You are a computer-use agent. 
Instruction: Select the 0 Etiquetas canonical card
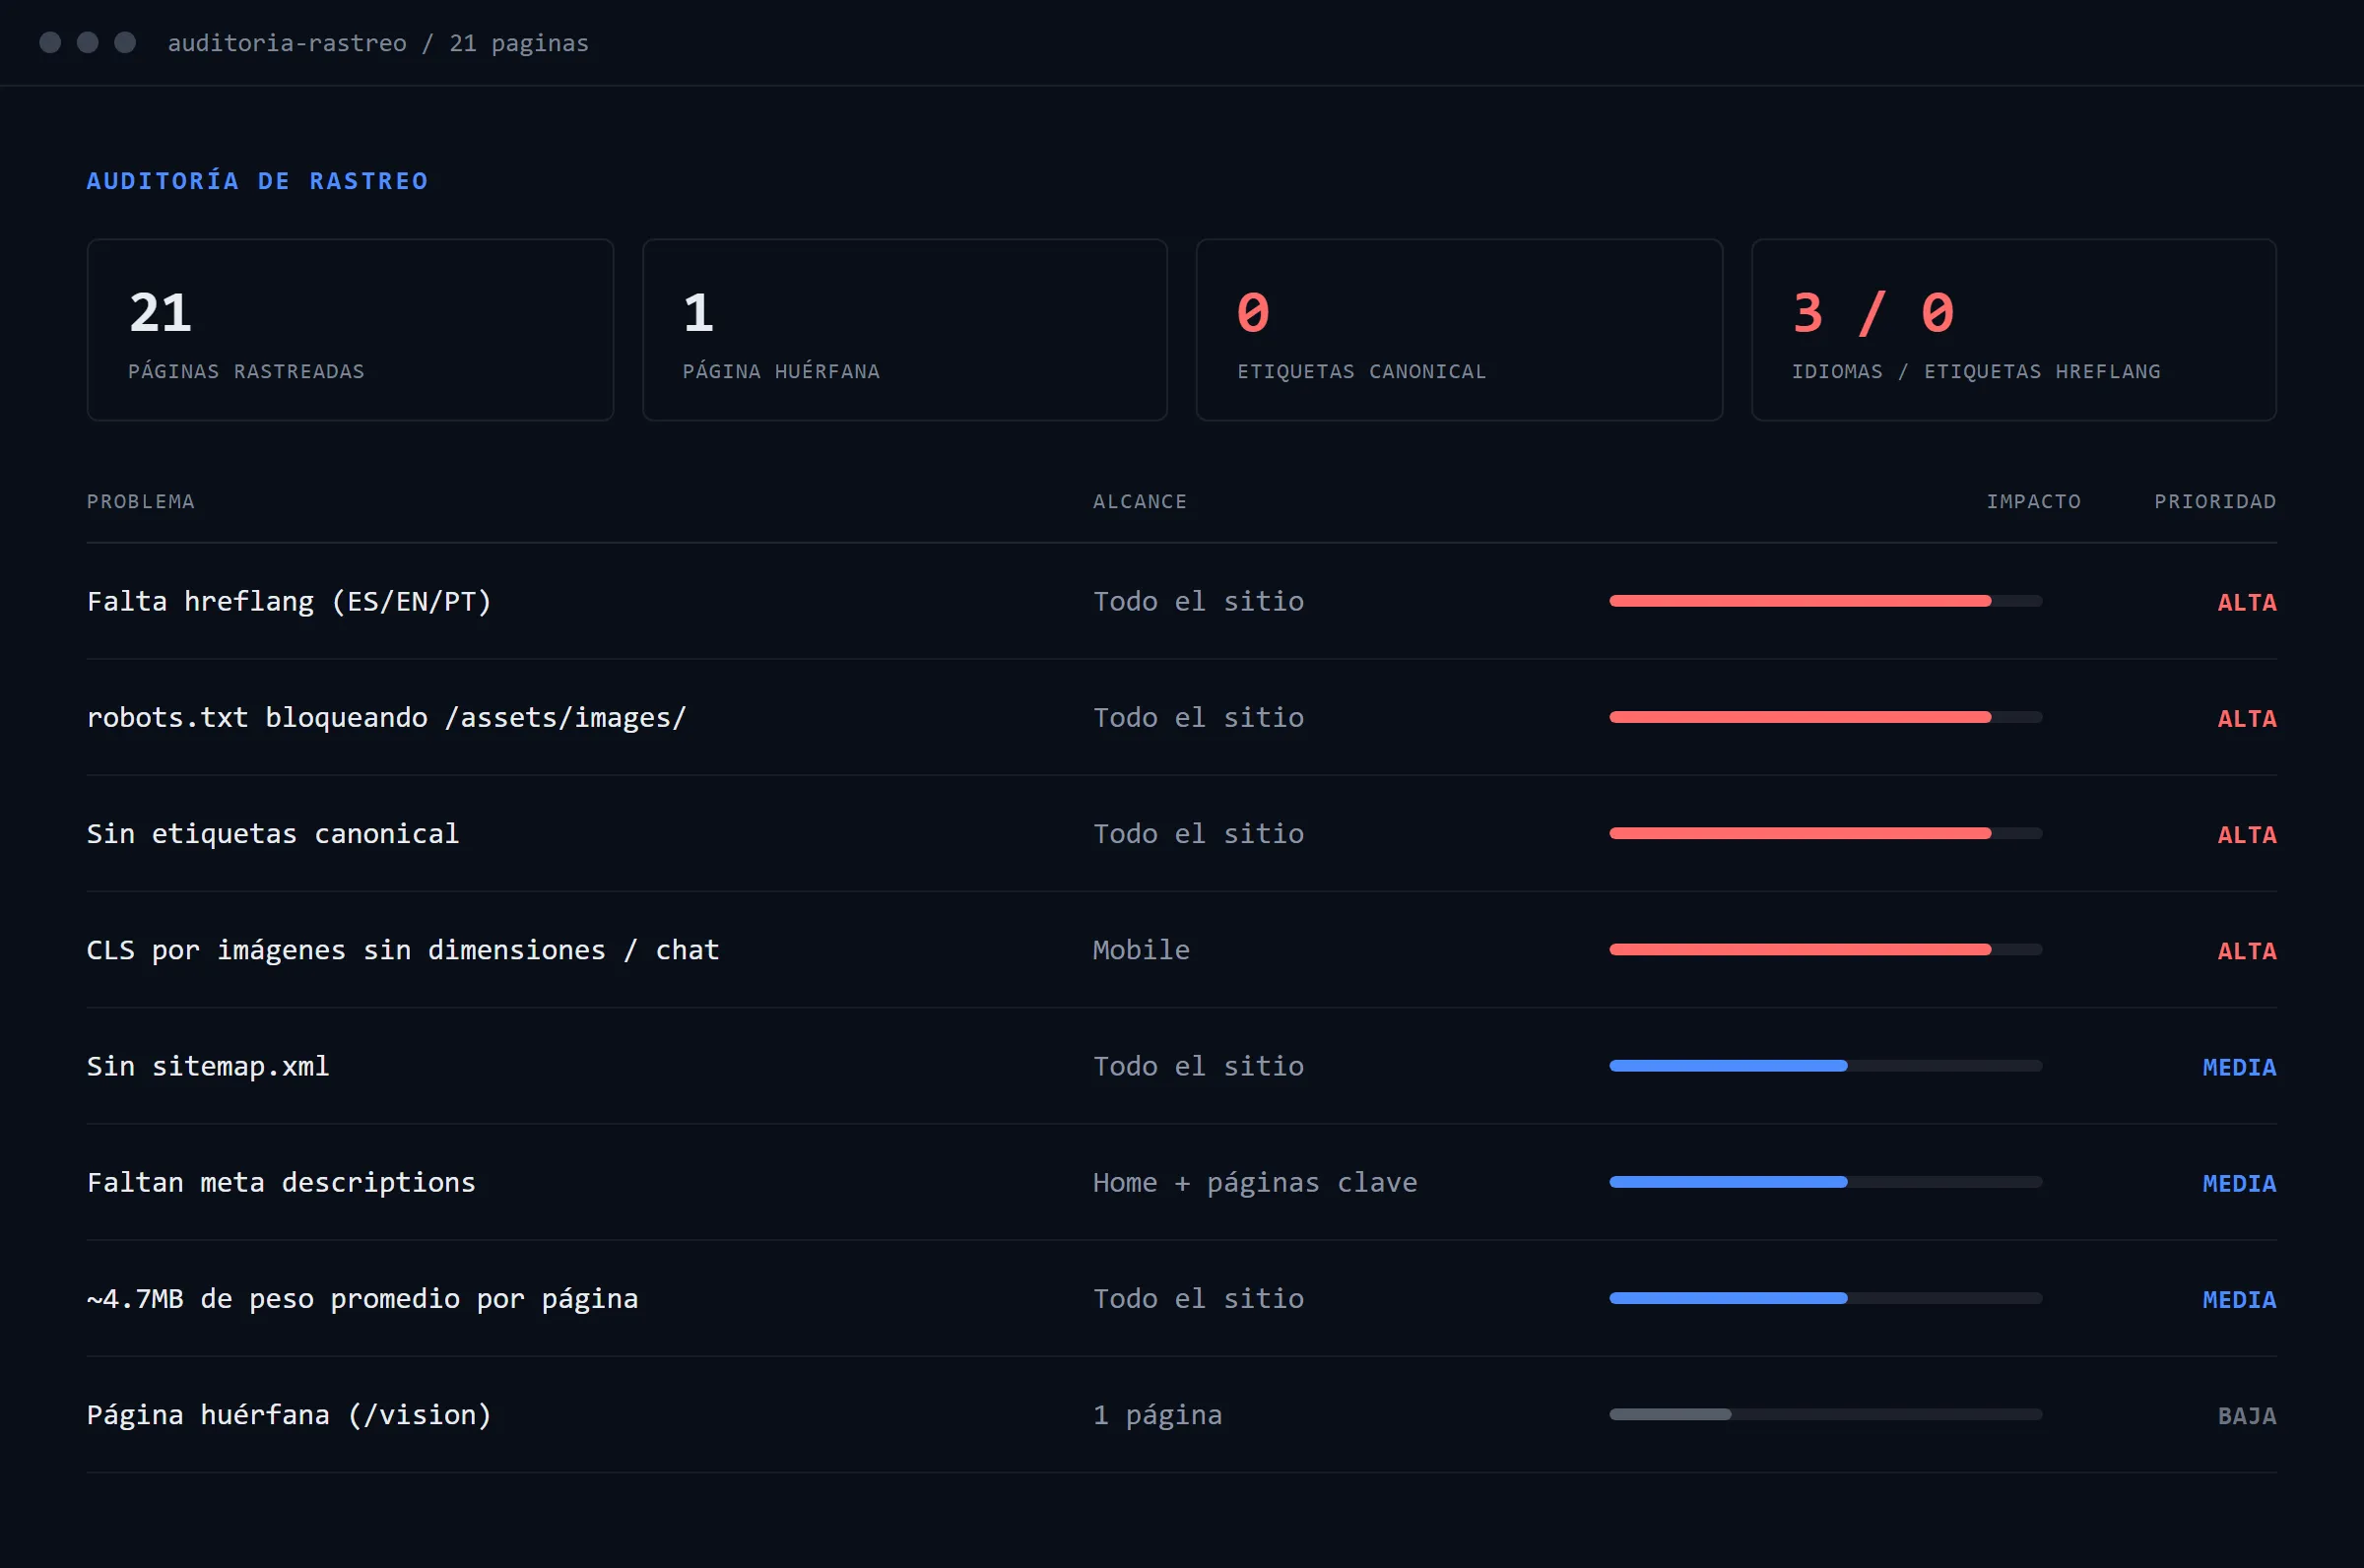pos(1459,330)
